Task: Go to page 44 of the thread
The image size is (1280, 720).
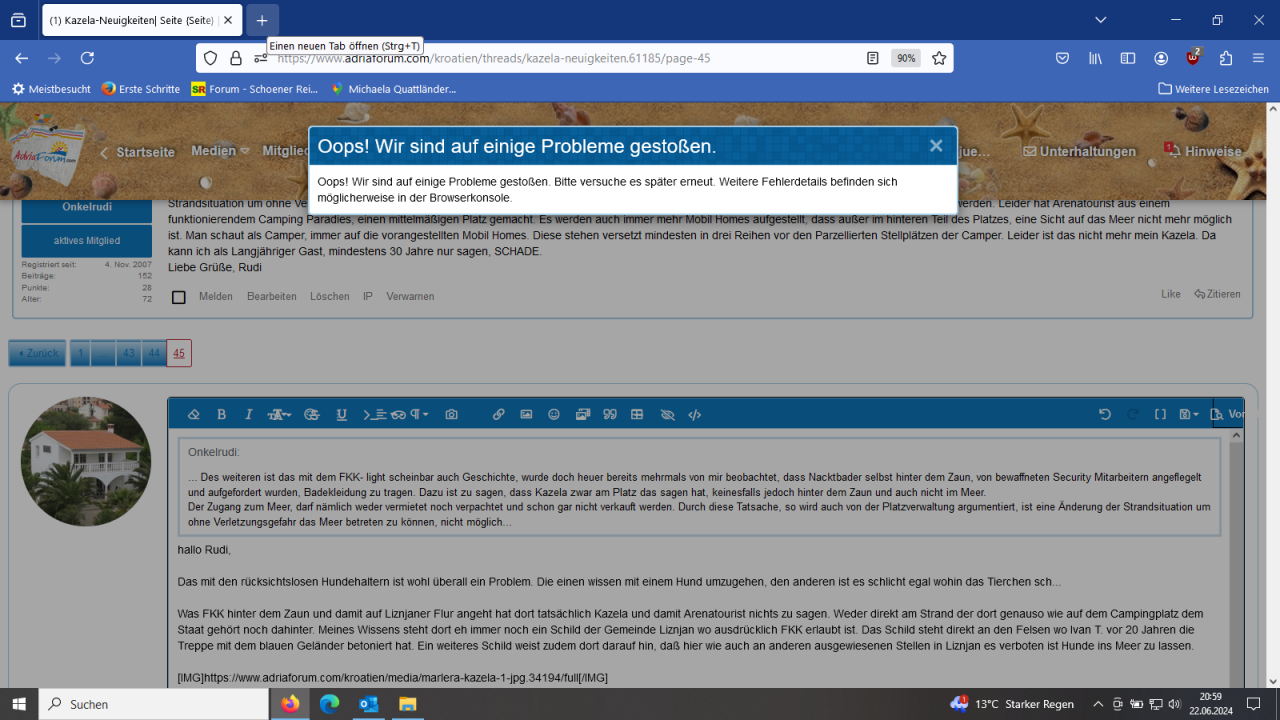Action: click(x=153, y=353)
